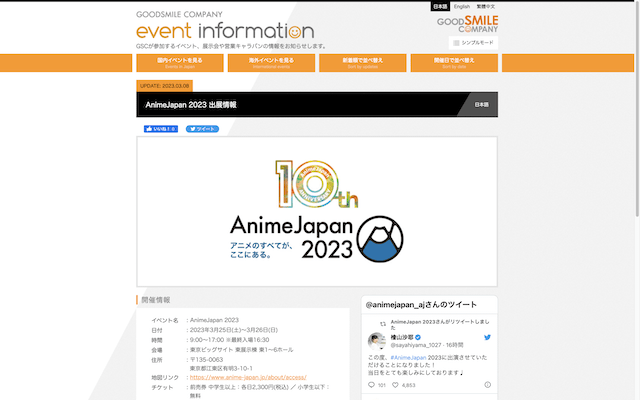Click the Twitter bird icon in tweet
This screenshot has height=400, width=640.
click(x=487, y=338)
